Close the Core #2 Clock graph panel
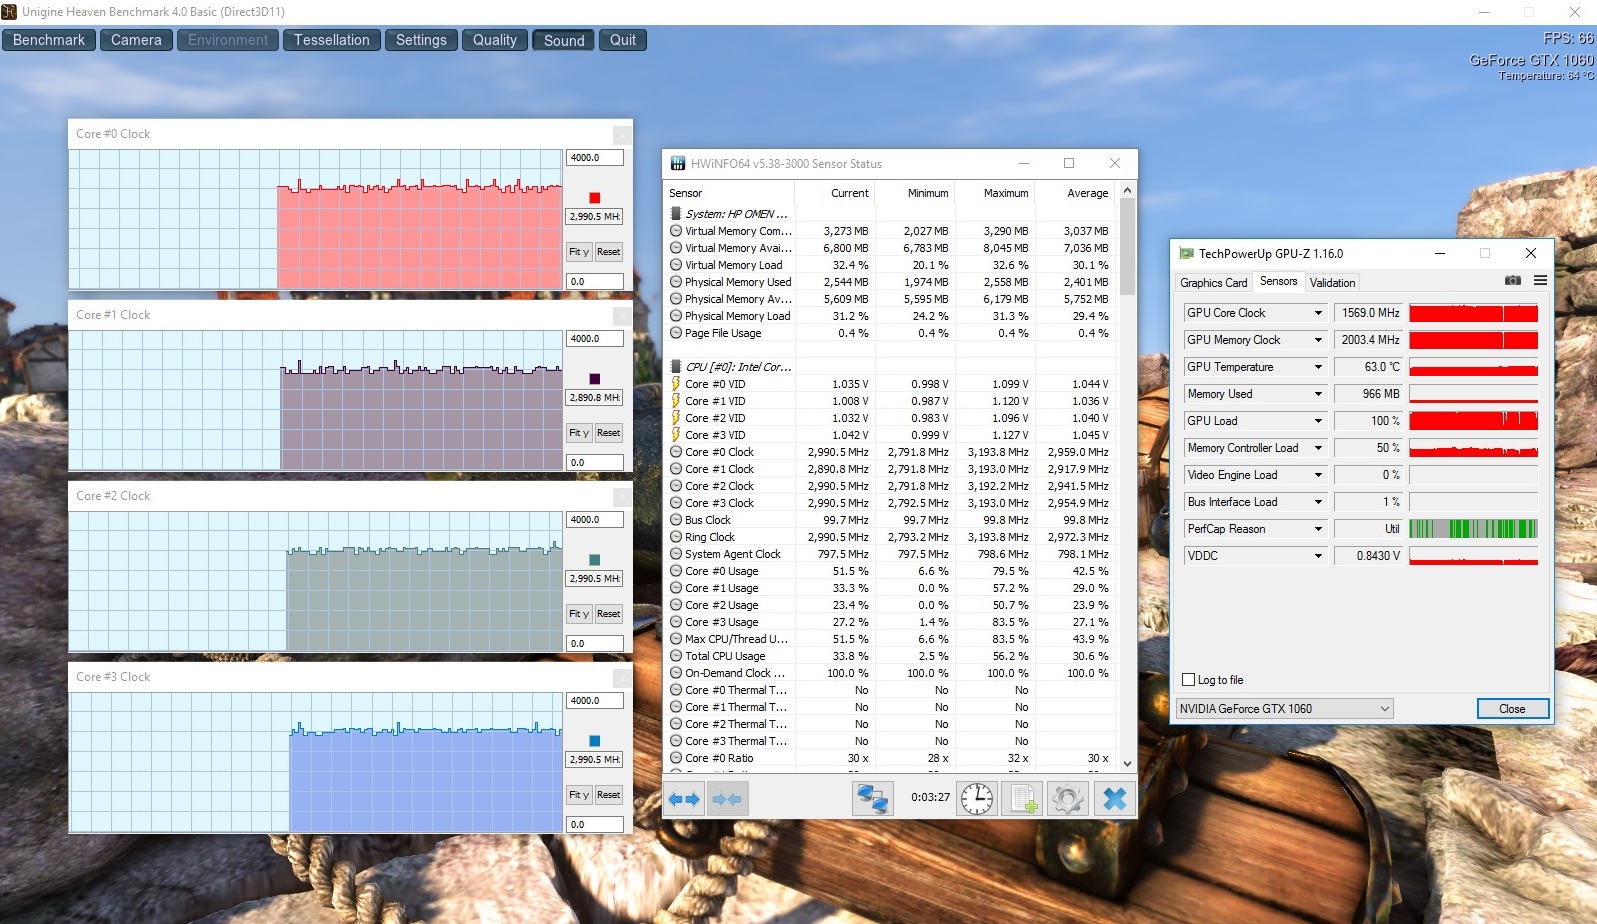The width and height of the screenshot is (1597, 924). tap(622, 496)
